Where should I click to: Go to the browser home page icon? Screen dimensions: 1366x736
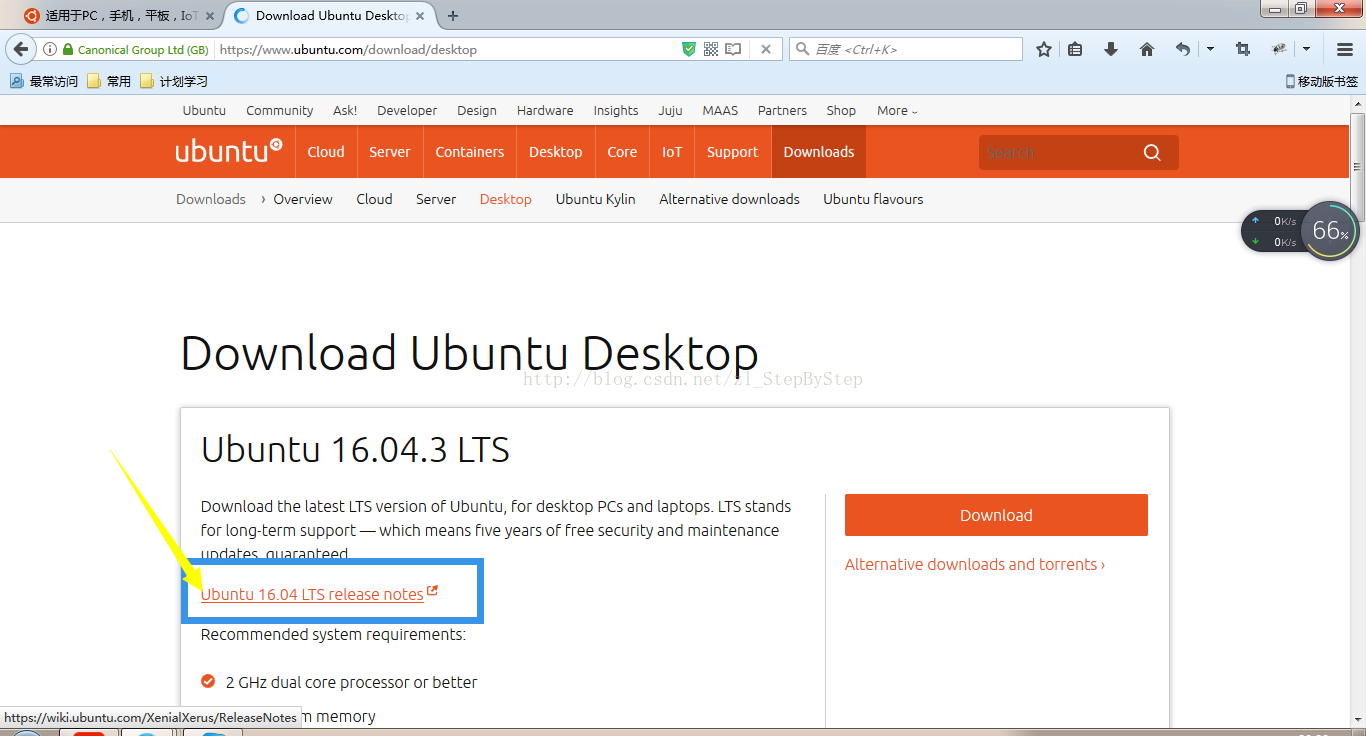pos(1147,49)
